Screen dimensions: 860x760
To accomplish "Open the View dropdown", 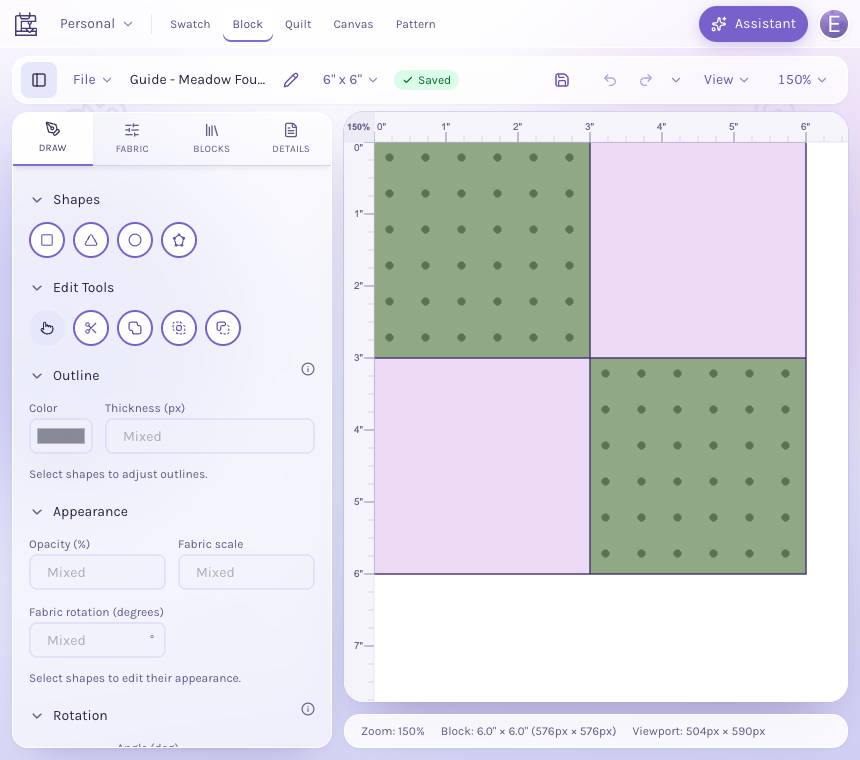I will (x=726, y=80).
